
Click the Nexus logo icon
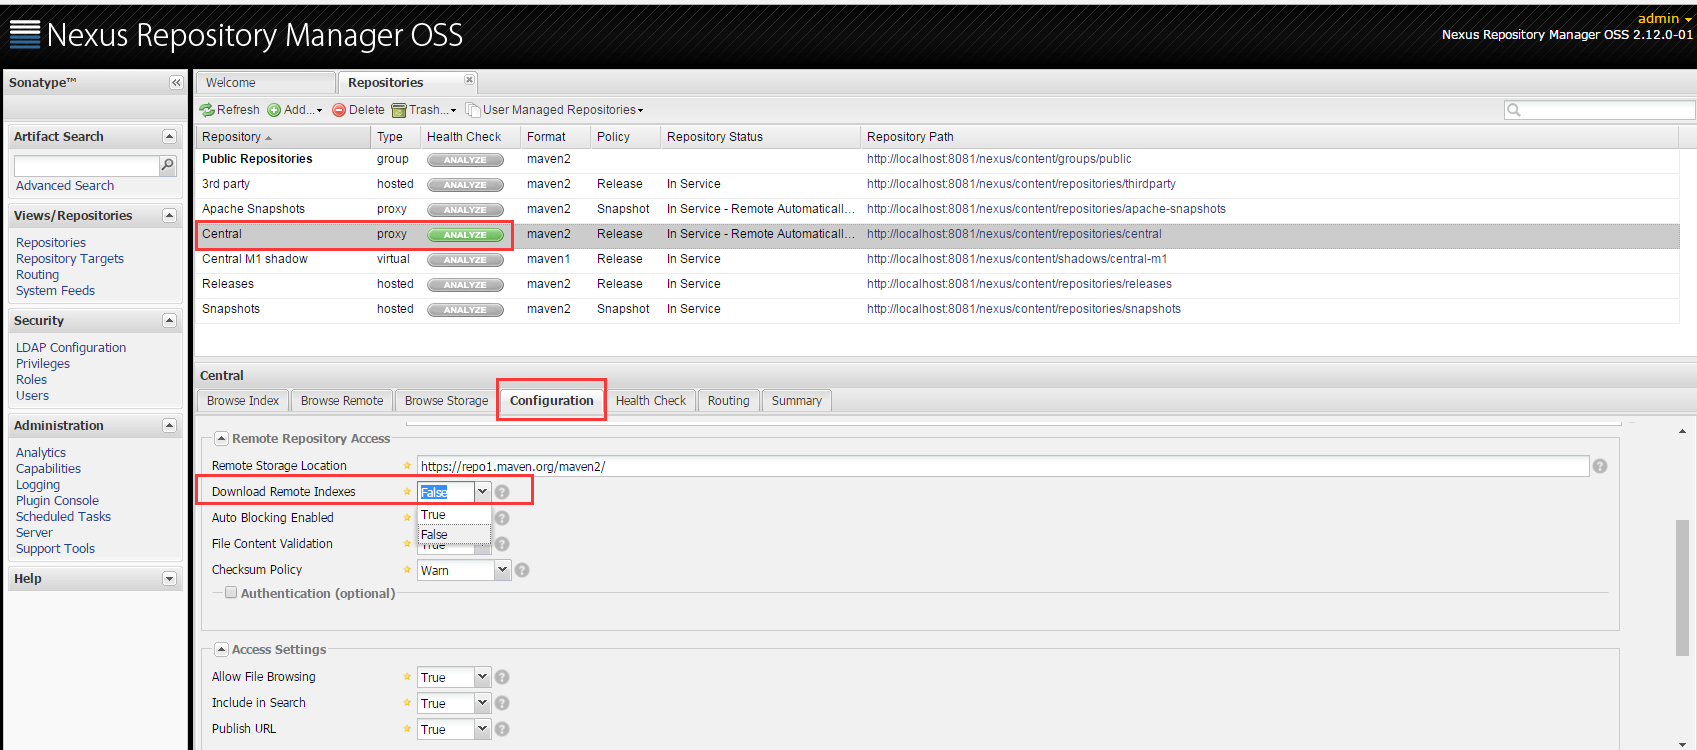click(x=25, y=35)
